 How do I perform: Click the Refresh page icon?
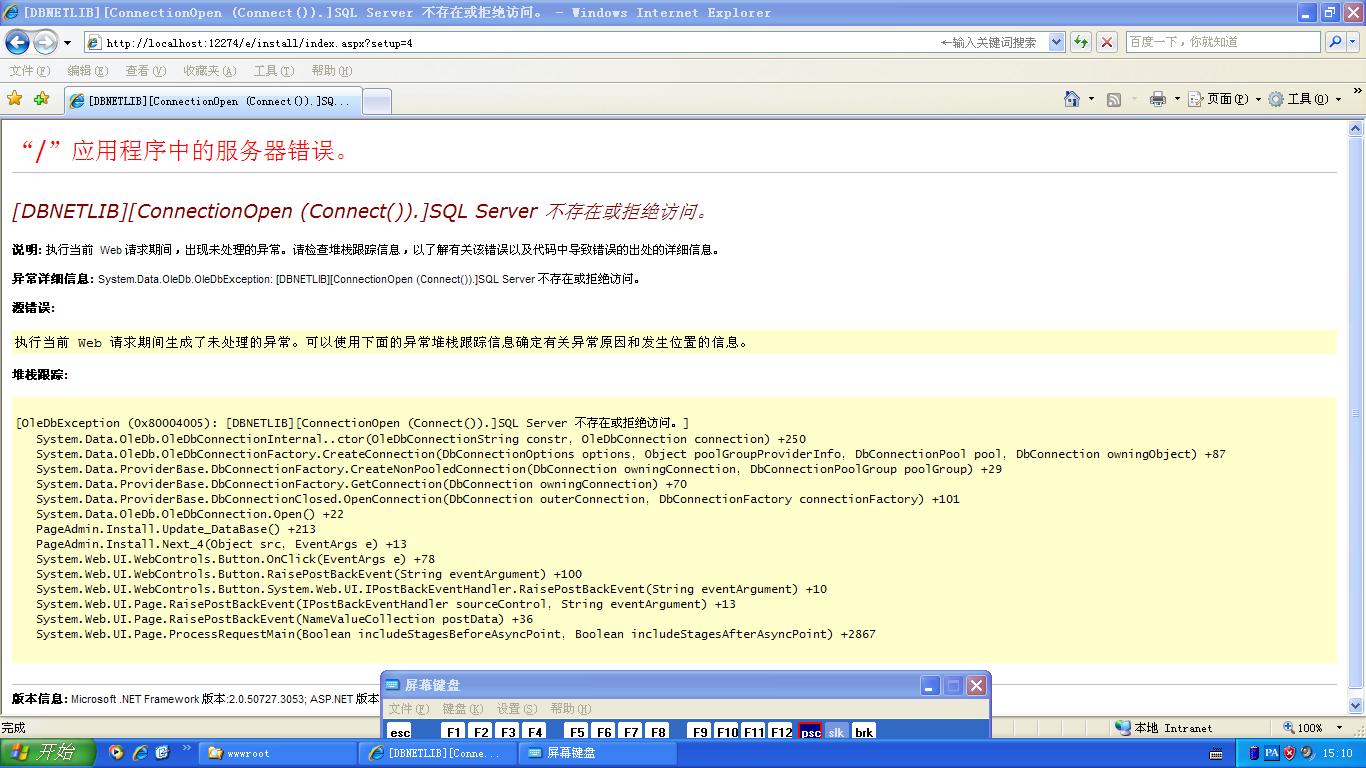[1081, 42]
